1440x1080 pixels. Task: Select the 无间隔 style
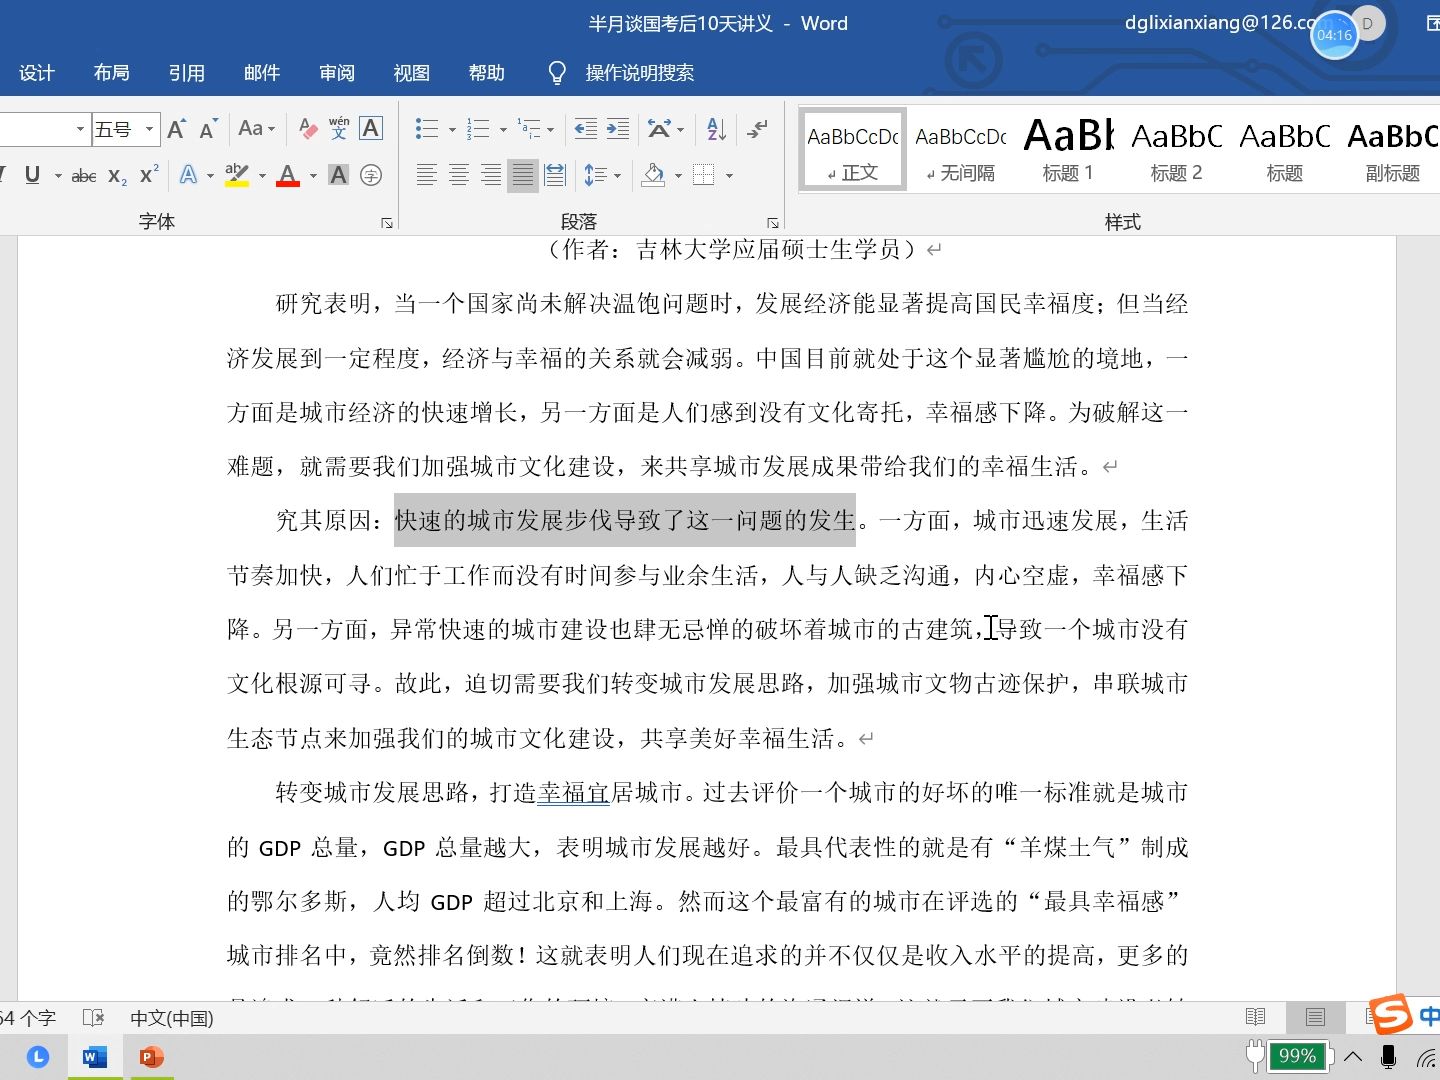(961, 150)
